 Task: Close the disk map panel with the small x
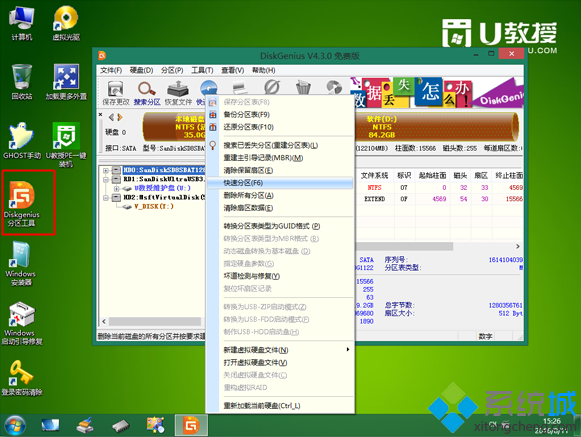click(101, 115)
